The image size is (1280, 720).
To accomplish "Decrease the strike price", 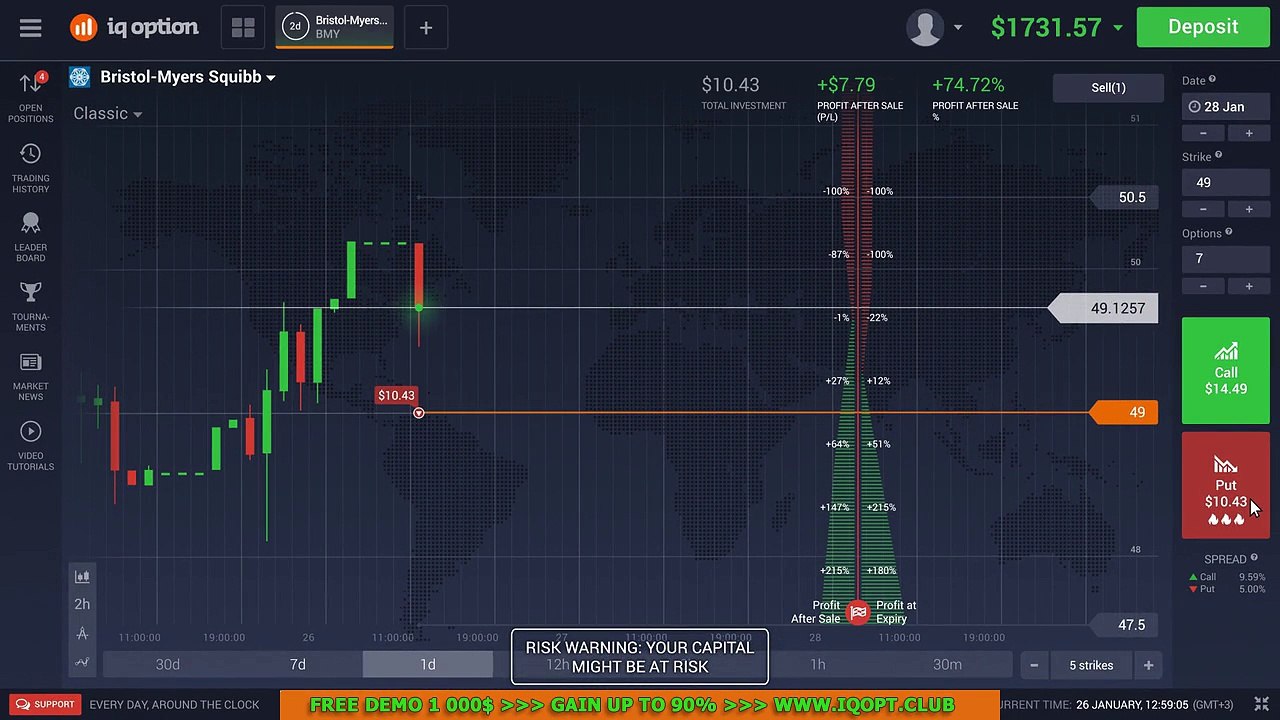I will (x=1203, y=209).
